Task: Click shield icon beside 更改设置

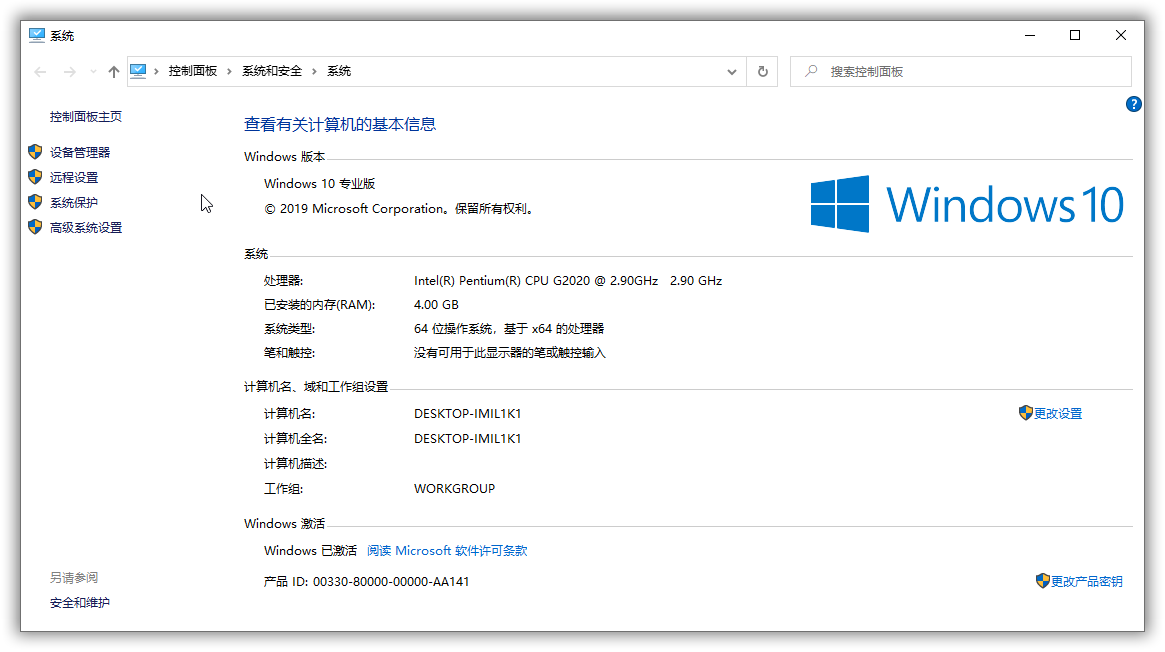Action: [x=1025, y=413]
